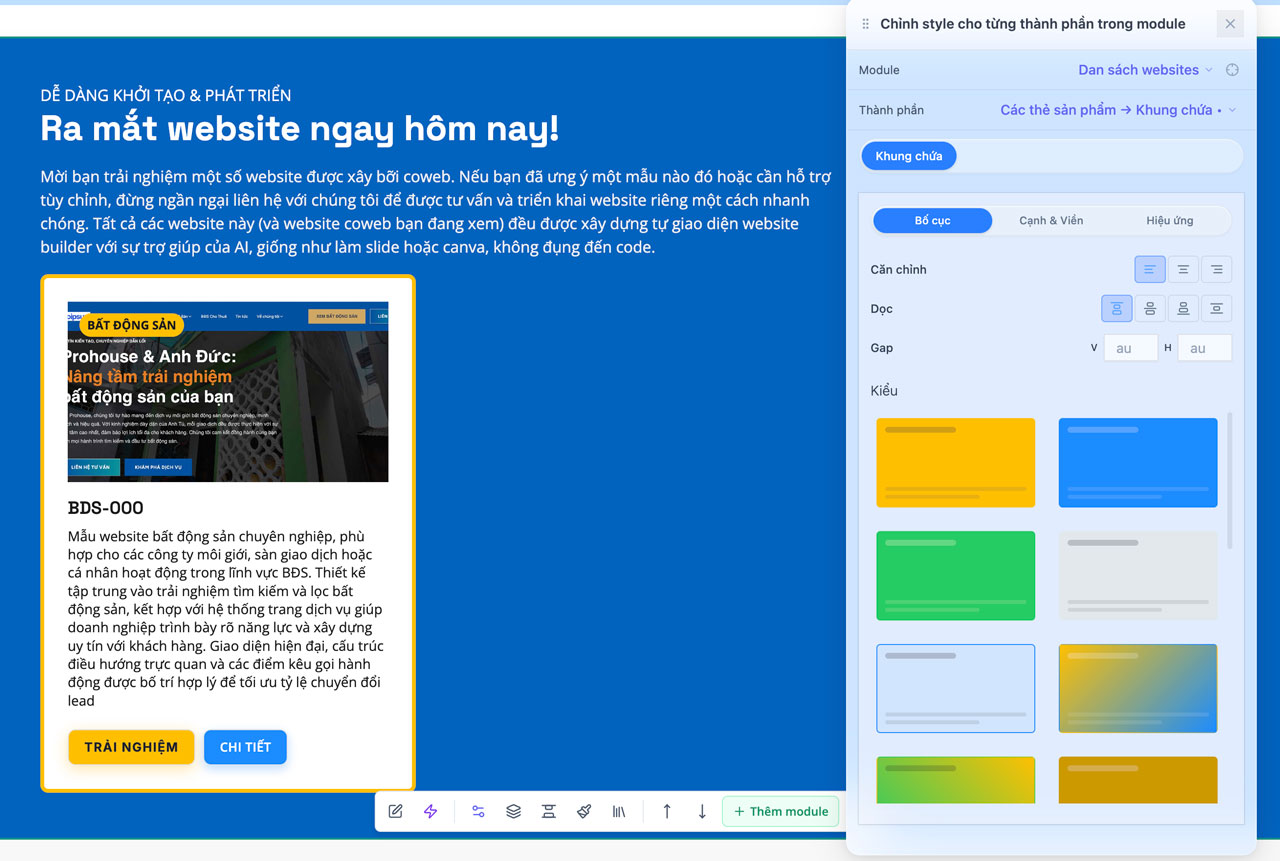
Task: Click the drag handle dots on style panel
Action: coord(865,24)
